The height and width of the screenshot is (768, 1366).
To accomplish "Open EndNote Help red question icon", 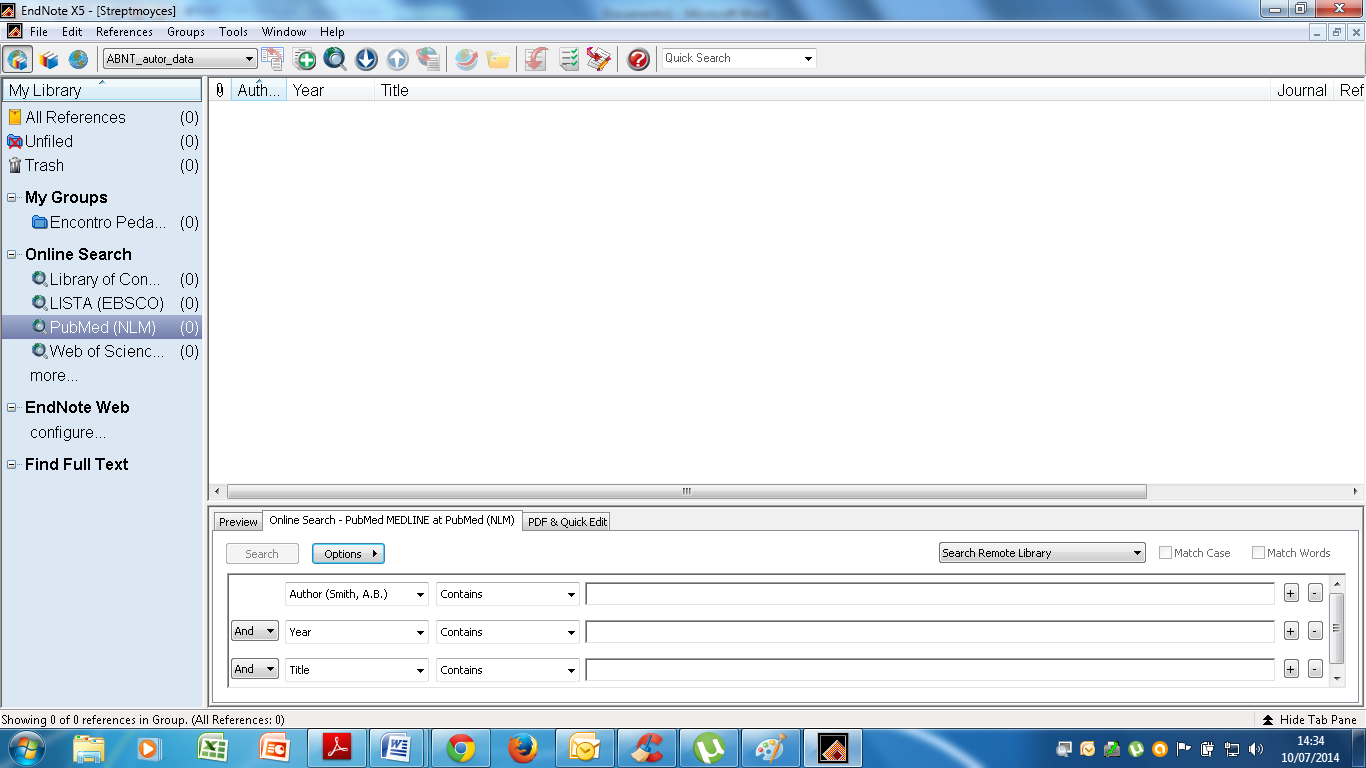I will pyautogui.click(x=638, y=59).
